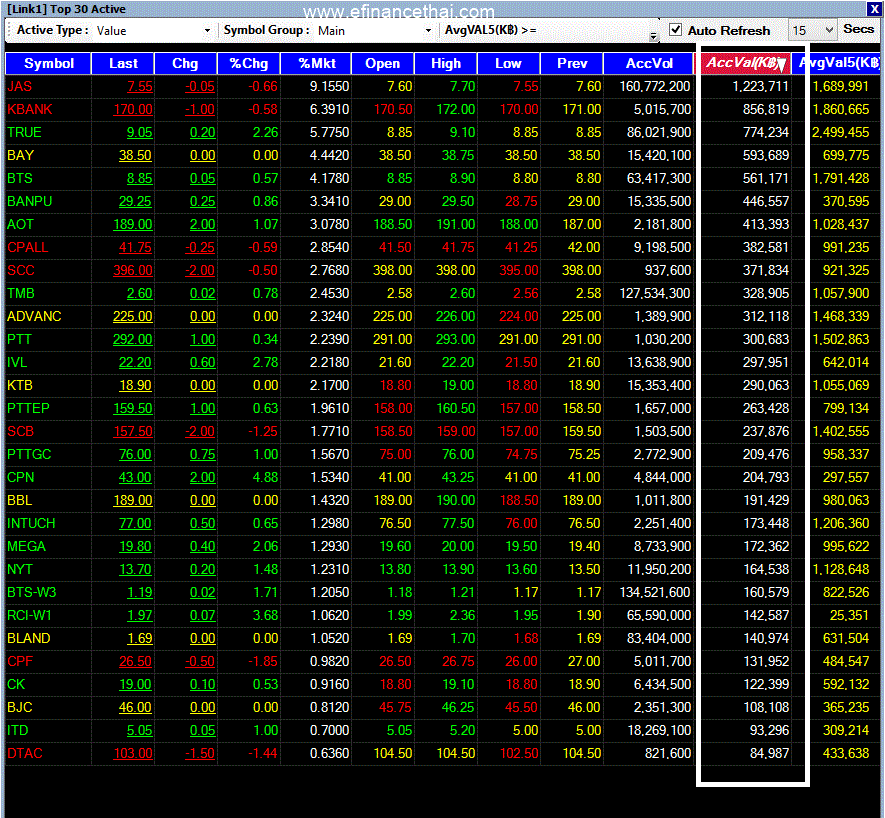Viewport: 885px width, 818px height.
Task: Select the KTB symbol
Action: click(20, 386)
